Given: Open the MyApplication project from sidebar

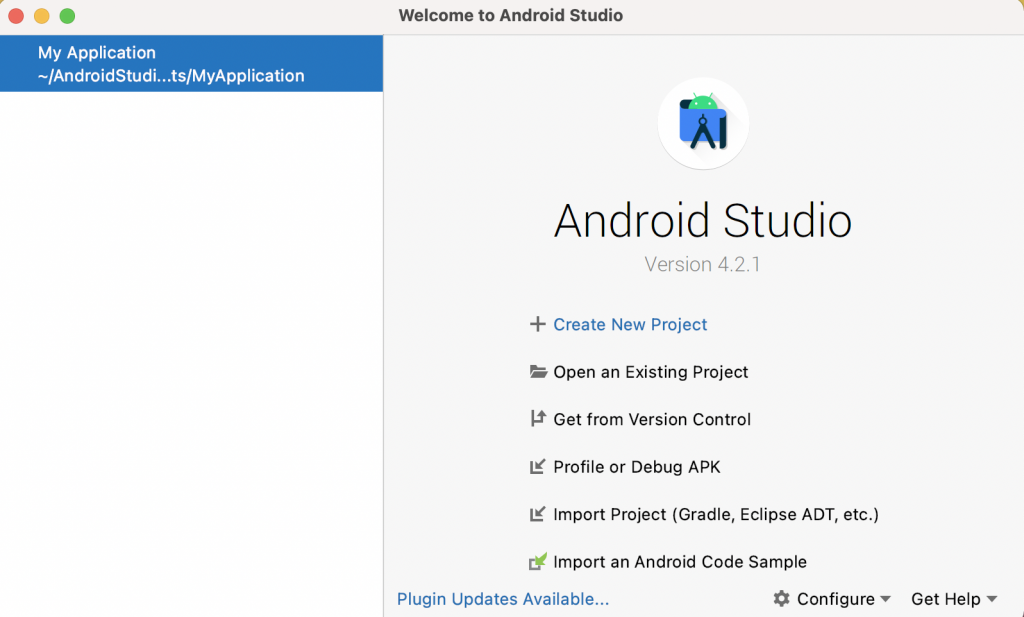Looking at the screenshot, I should tap(190, 64).
